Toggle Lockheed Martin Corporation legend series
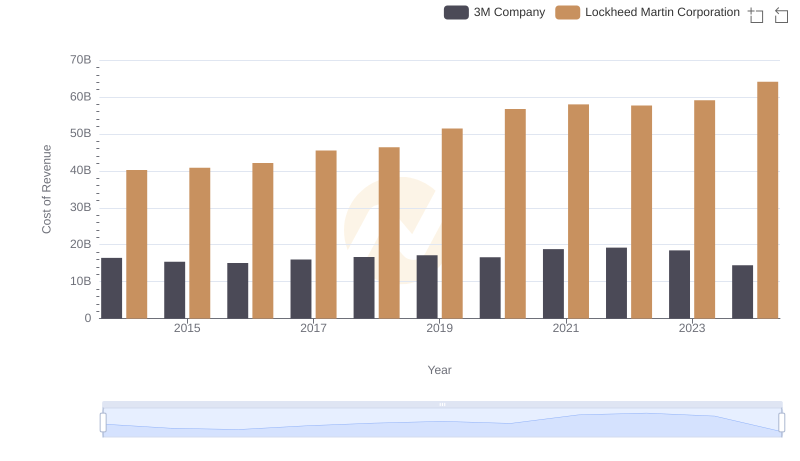 click(647, 12)
